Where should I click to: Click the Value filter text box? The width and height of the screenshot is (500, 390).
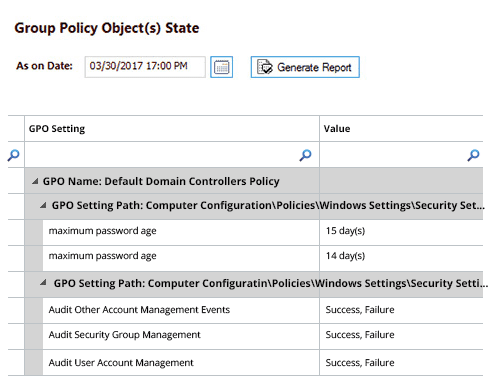(393, 155)
